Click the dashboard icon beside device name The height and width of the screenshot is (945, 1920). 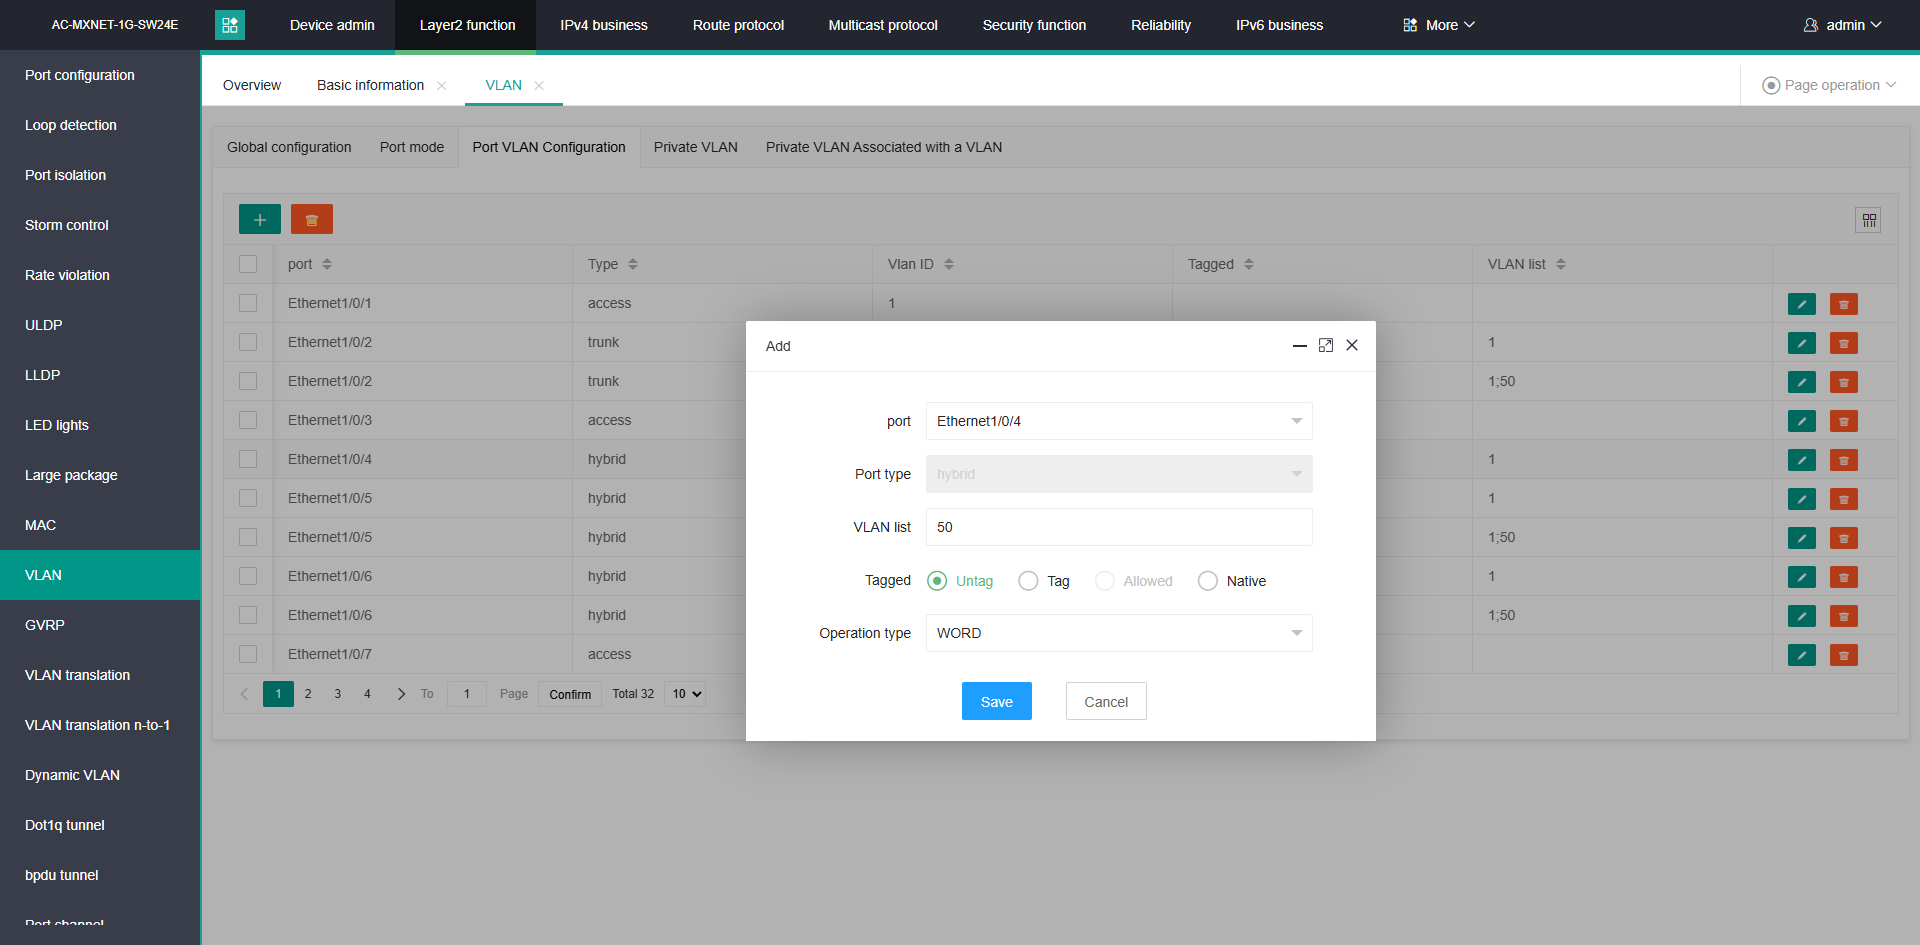click(x=230, y=25)
